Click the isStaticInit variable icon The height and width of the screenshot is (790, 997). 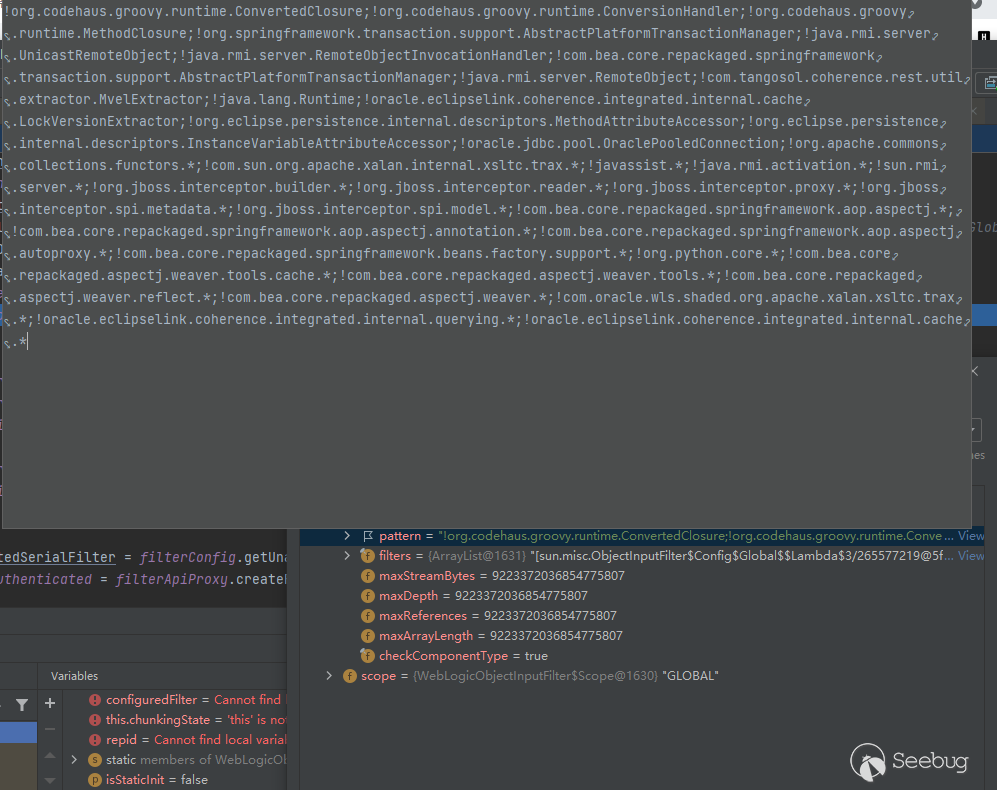pos(95,780)
